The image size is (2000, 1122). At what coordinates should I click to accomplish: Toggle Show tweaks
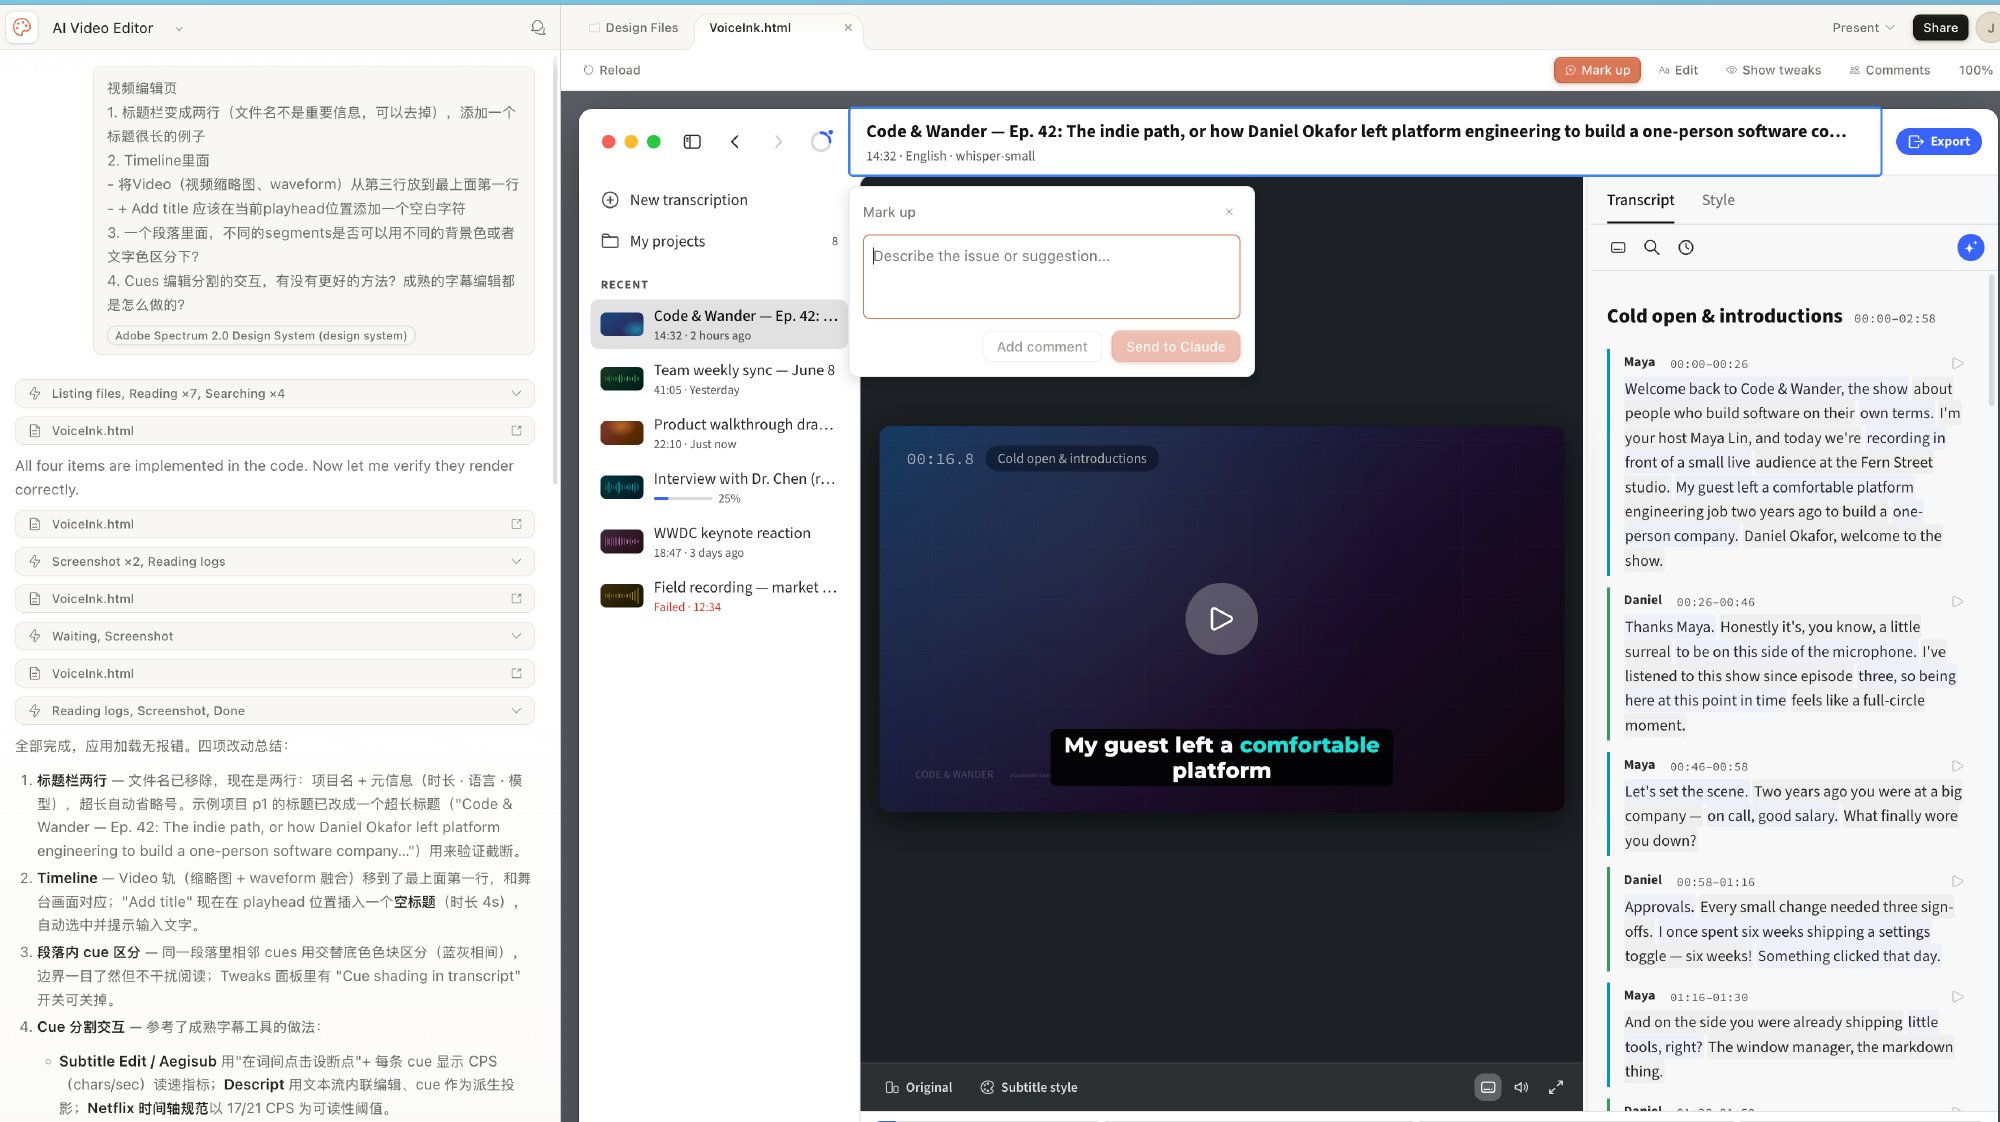point(1773,70)
